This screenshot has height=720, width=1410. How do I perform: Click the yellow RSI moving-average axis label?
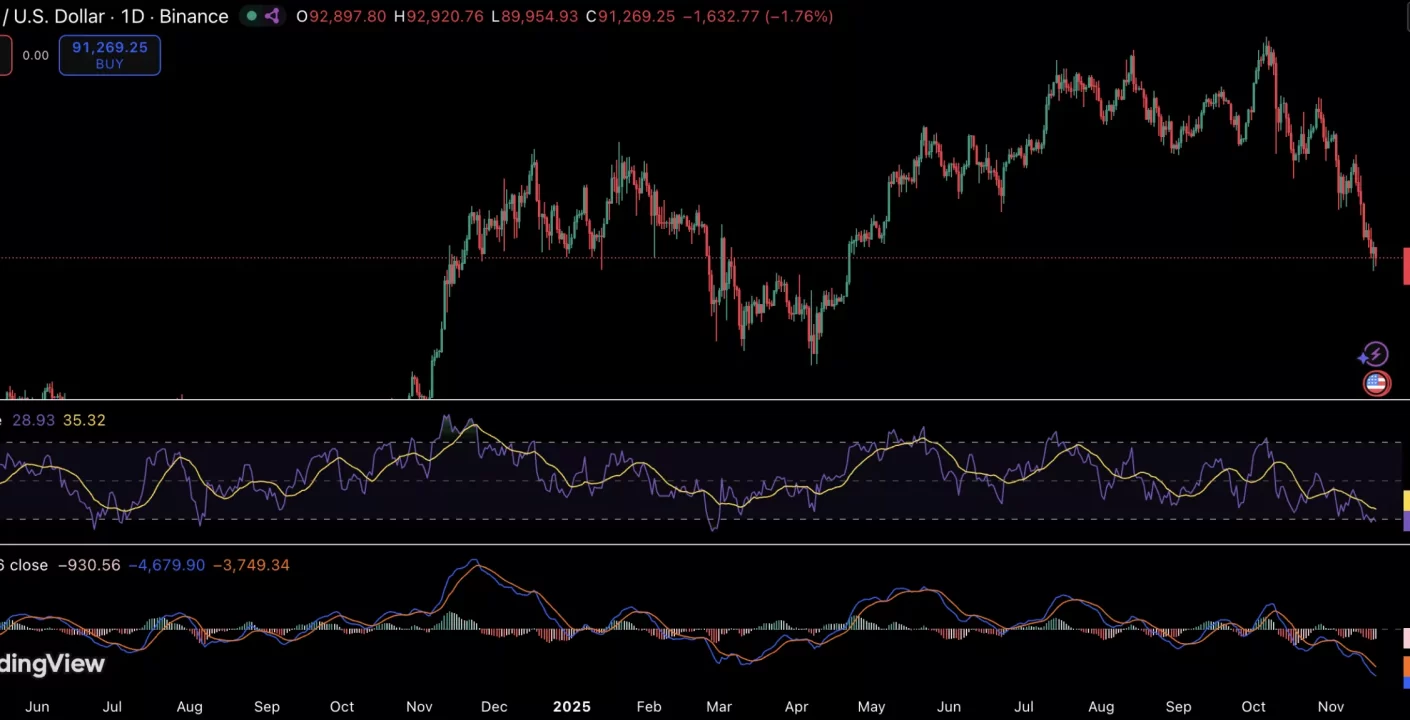coord(1406,501)
